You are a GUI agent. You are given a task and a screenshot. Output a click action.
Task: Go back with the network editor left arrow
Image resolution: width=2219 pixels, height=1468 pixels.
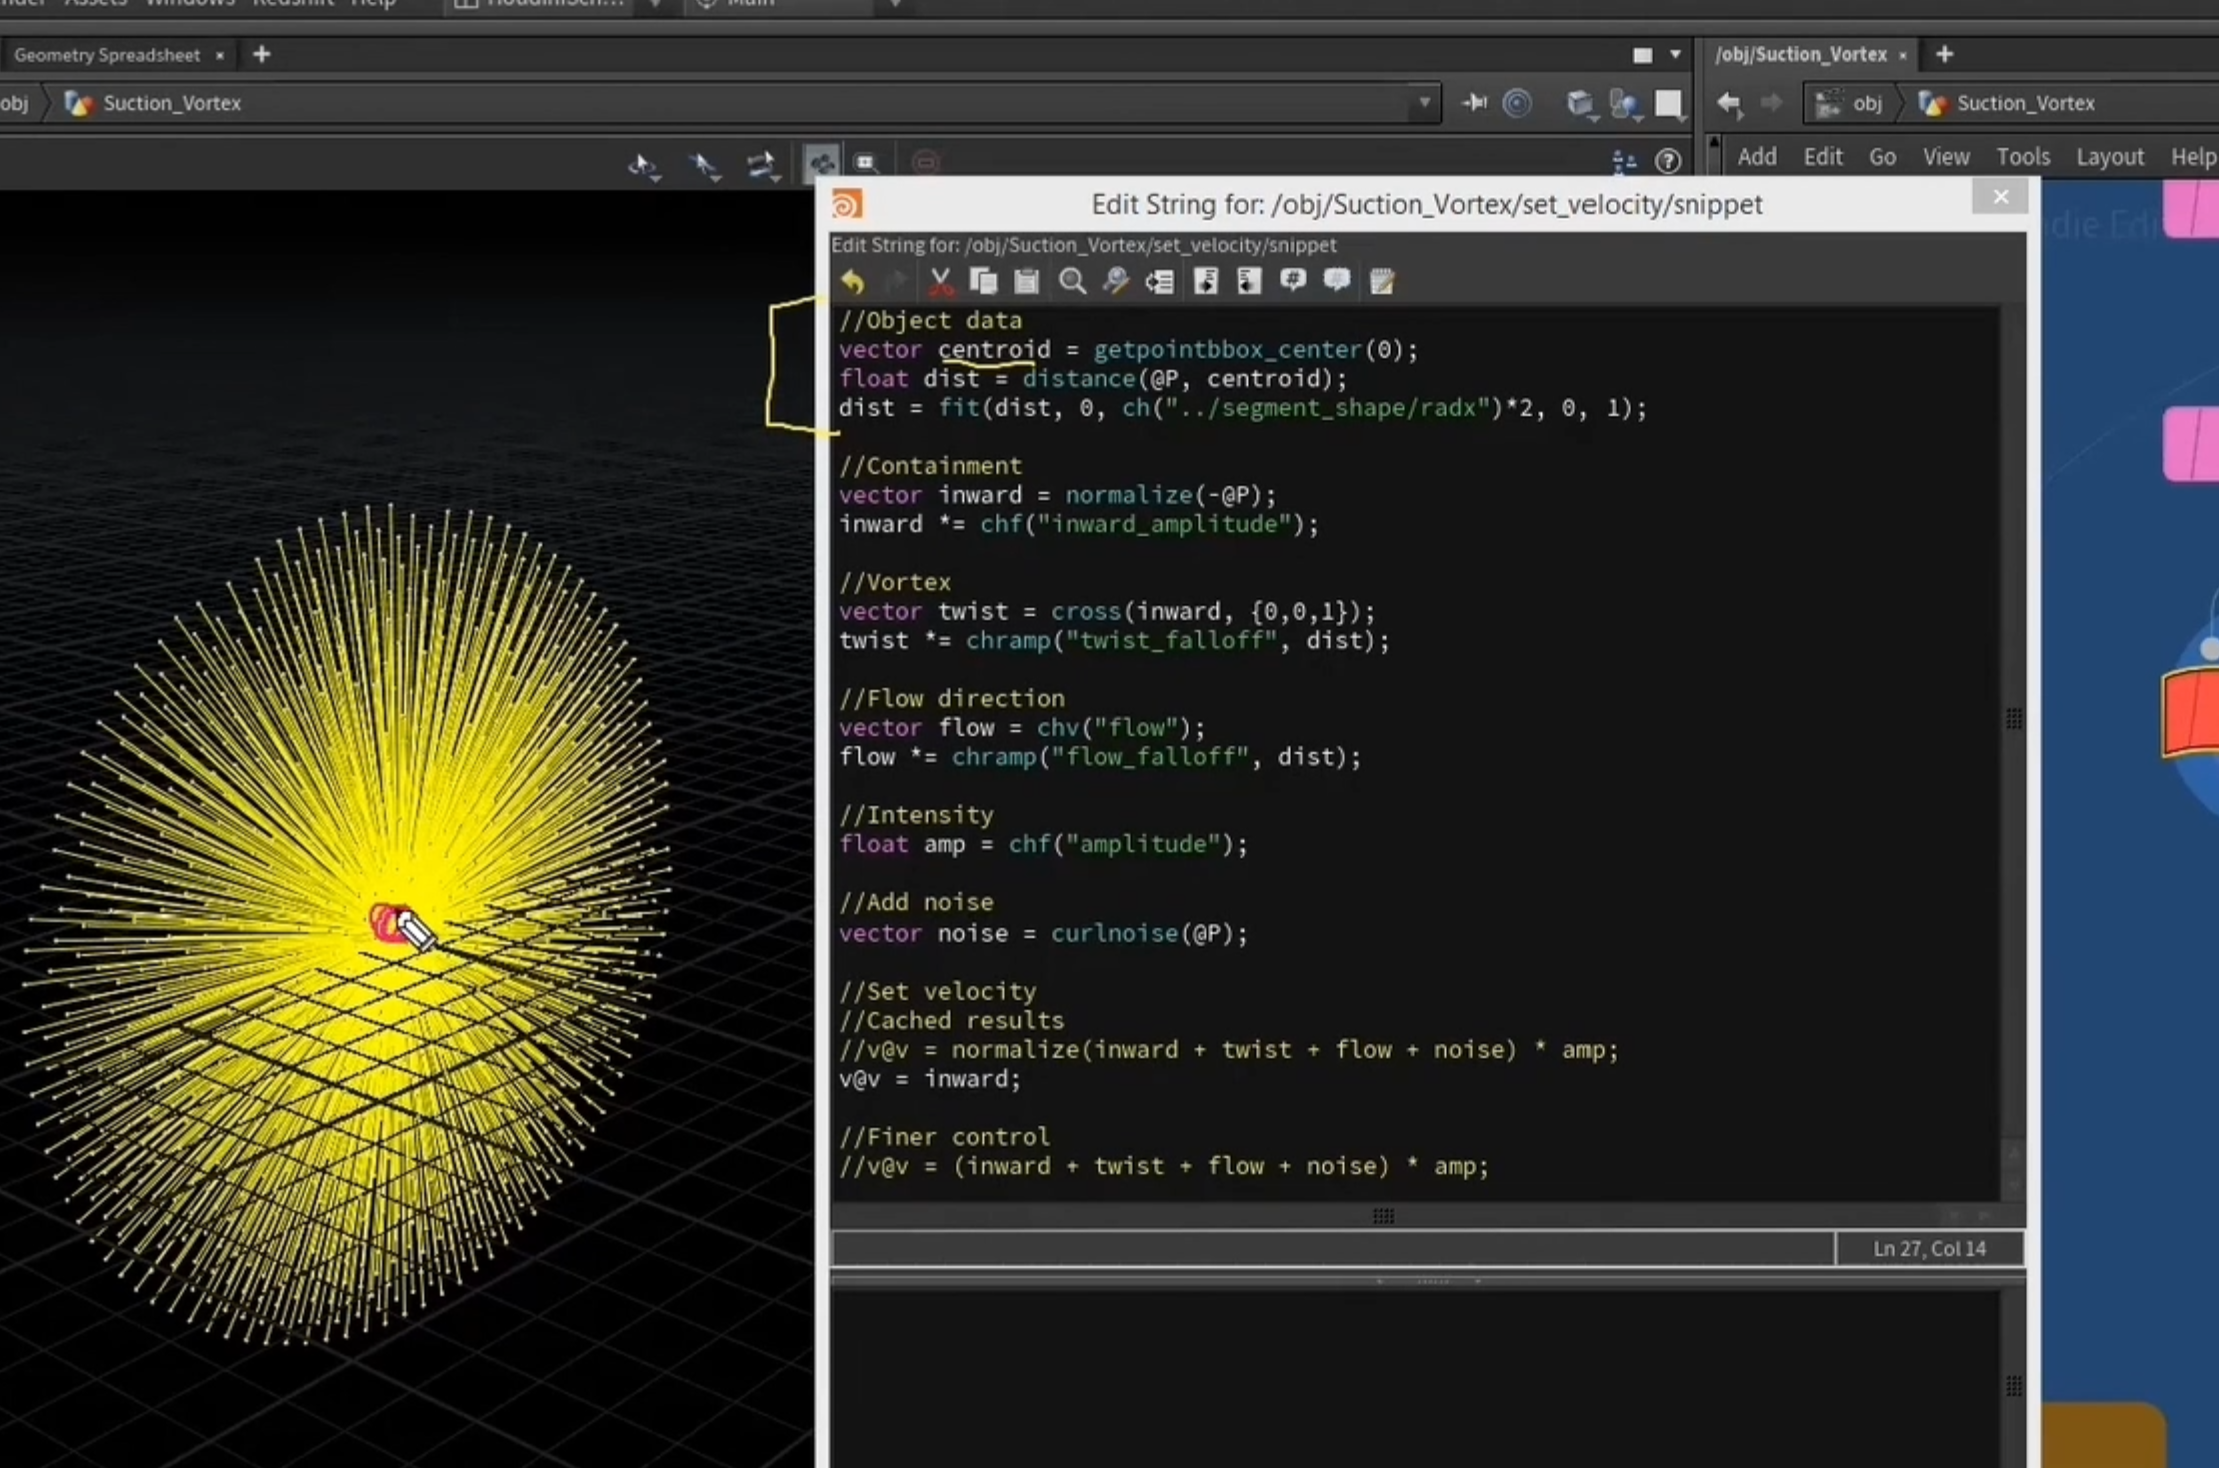click(x=1729, y=103)
